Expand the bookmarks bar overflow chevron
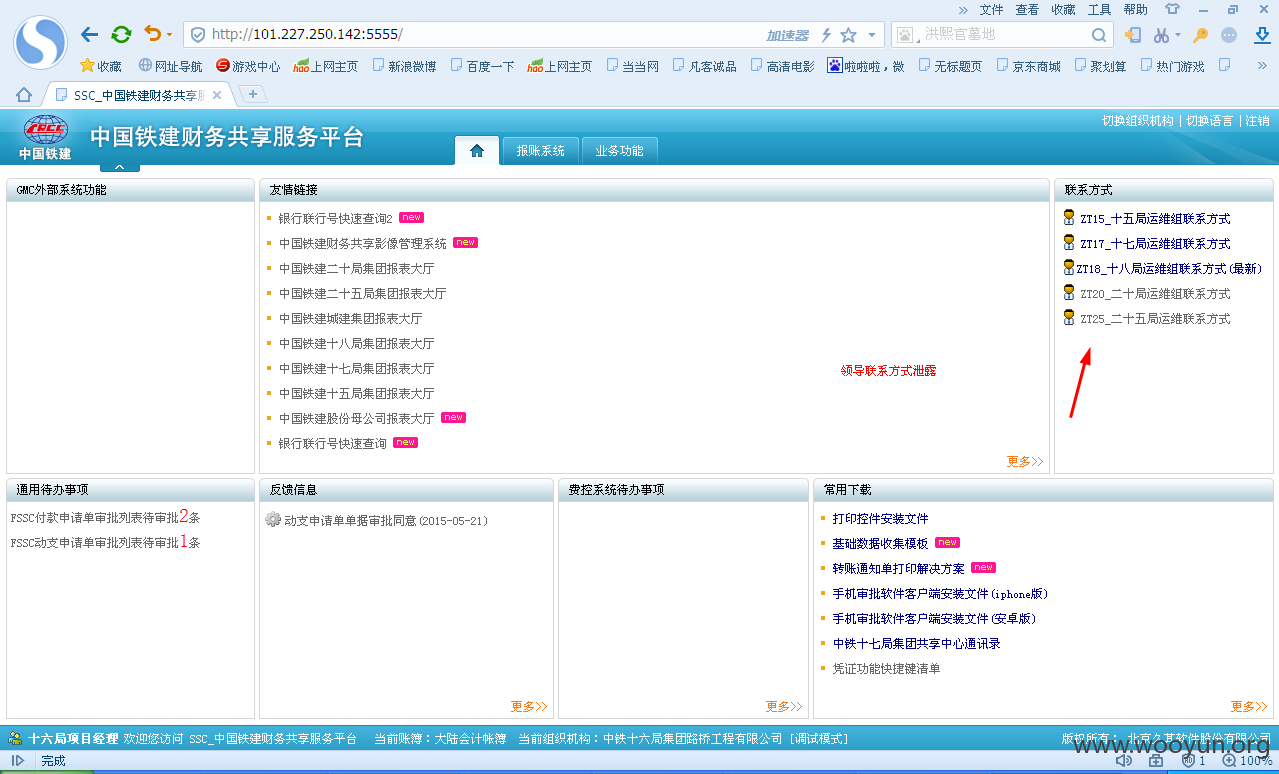 pos(1262,66)
